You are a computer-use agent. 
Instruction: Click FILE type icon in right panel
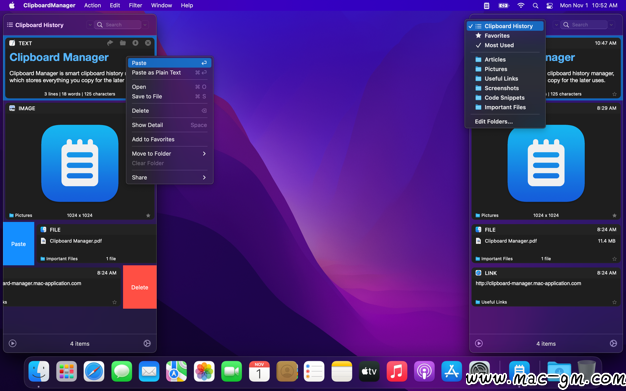click(478, 230)
